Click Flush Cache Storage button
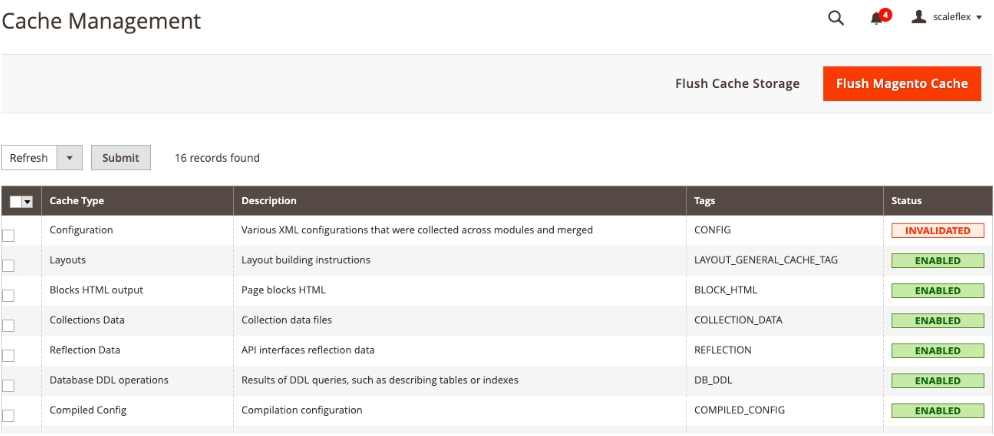This screenshot has height=436, width=994. coord(737,84)
